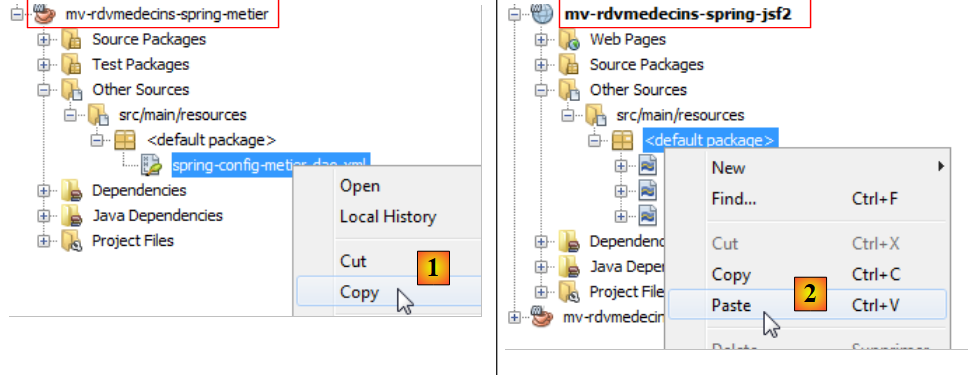
Task: Collapse the mv-rdvmedecins-spring-jsf2 project node
Action: 514,14
